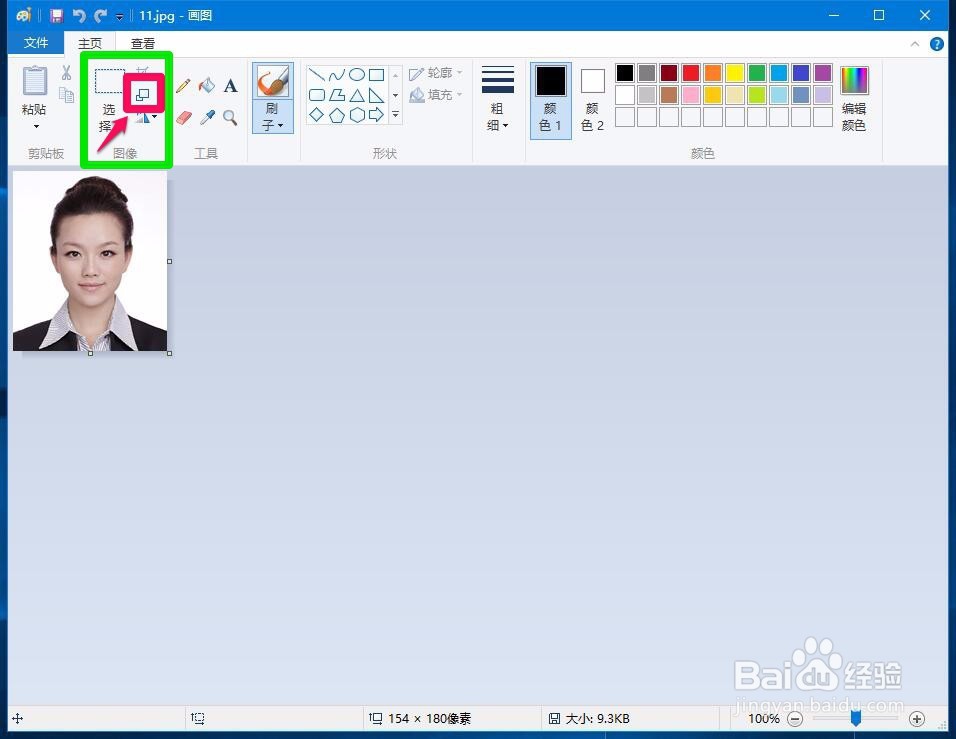Choose the Polygon shape
The height and width of the screenshot is (739, 956).
coord(337,95)
